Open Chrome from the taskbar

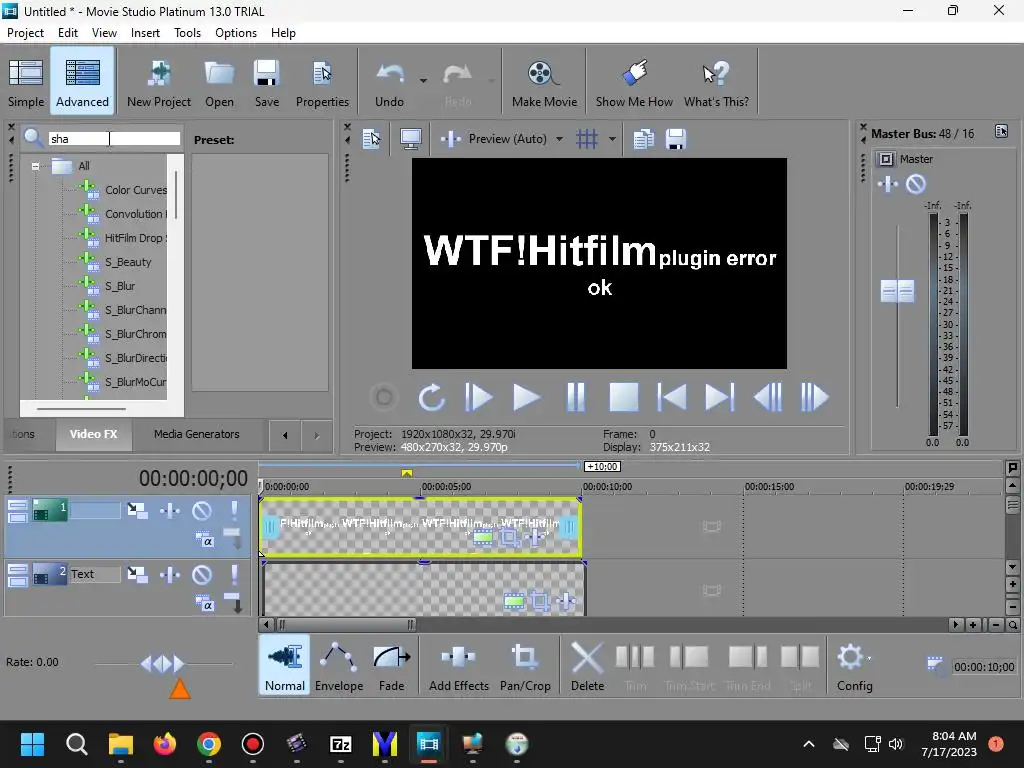click(x=209, y=744)
